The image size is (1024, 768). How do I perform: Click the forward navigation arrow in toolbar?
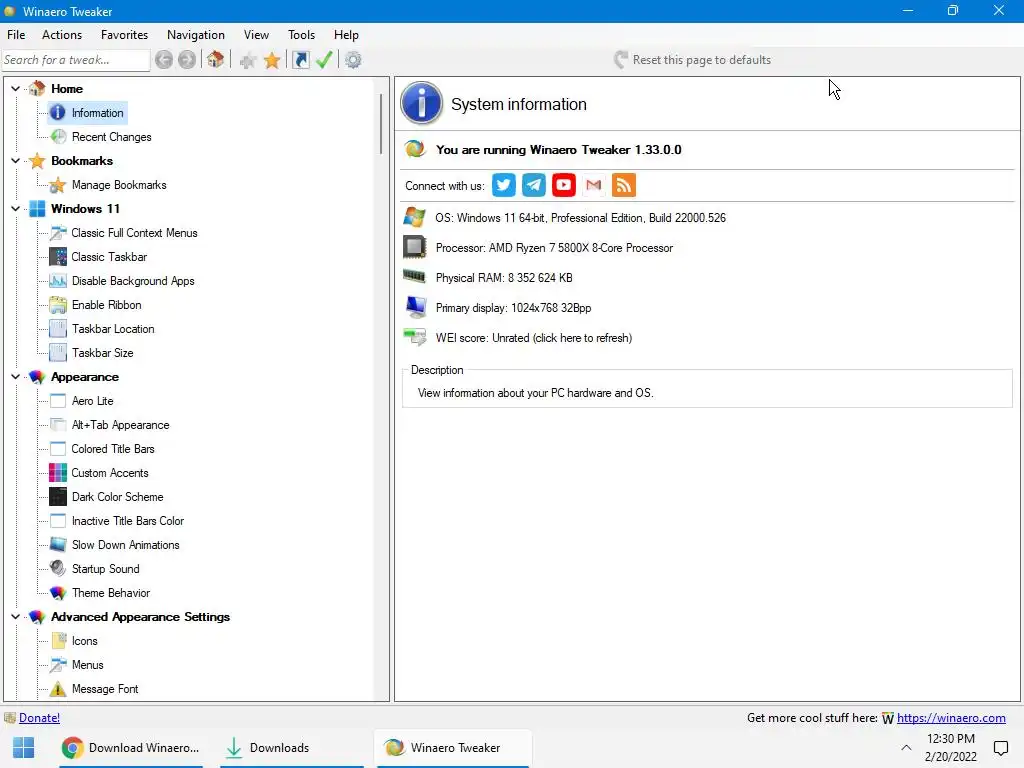point(187,60)
